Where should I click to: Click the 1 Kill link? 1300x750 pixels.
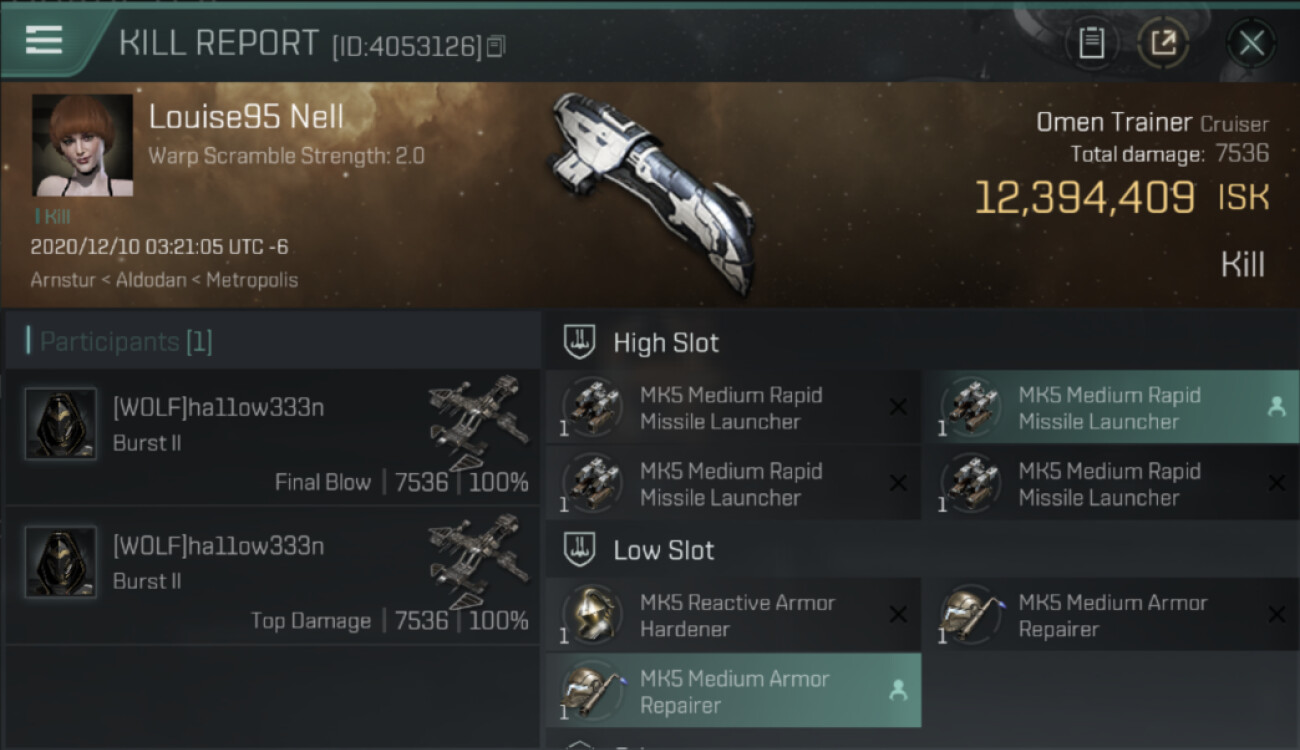pyautogui.click(x=52, y=216)
